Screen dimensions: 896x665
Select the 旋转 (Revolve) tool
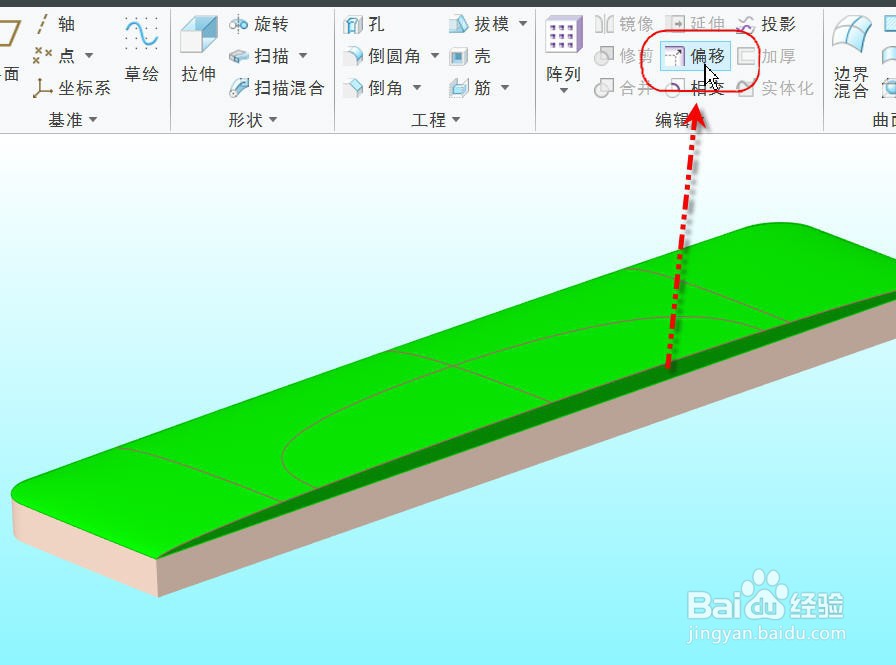click(259, 24)
